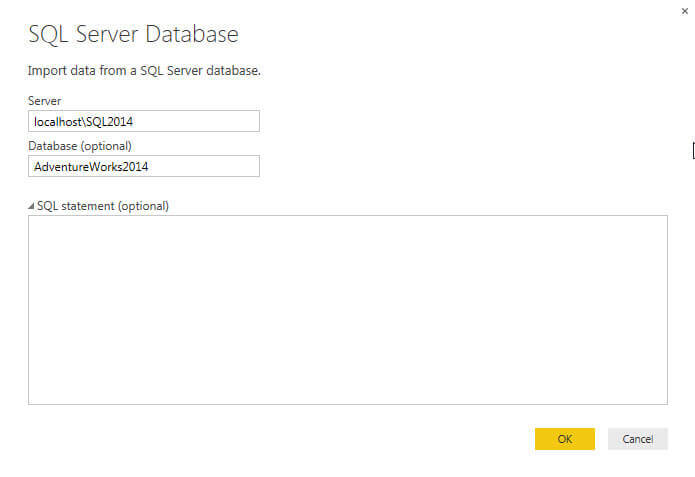695x477 pixels.
Task: Click the empty space after AdventureWorks2014
Action: coord(215,166)
